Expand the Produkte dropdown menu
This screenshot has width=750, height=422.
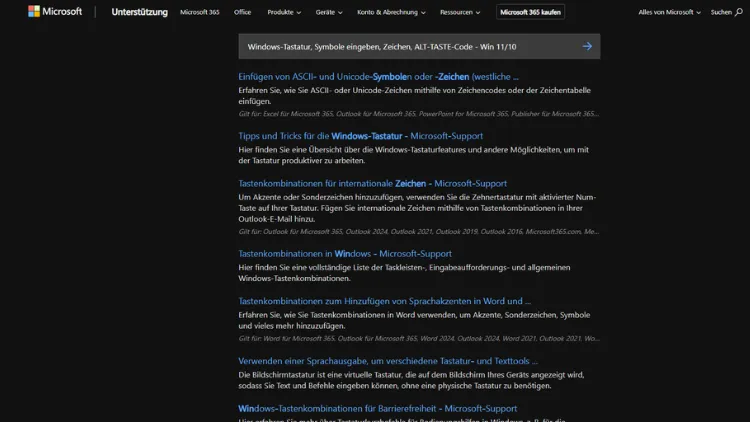pos(283,12)
